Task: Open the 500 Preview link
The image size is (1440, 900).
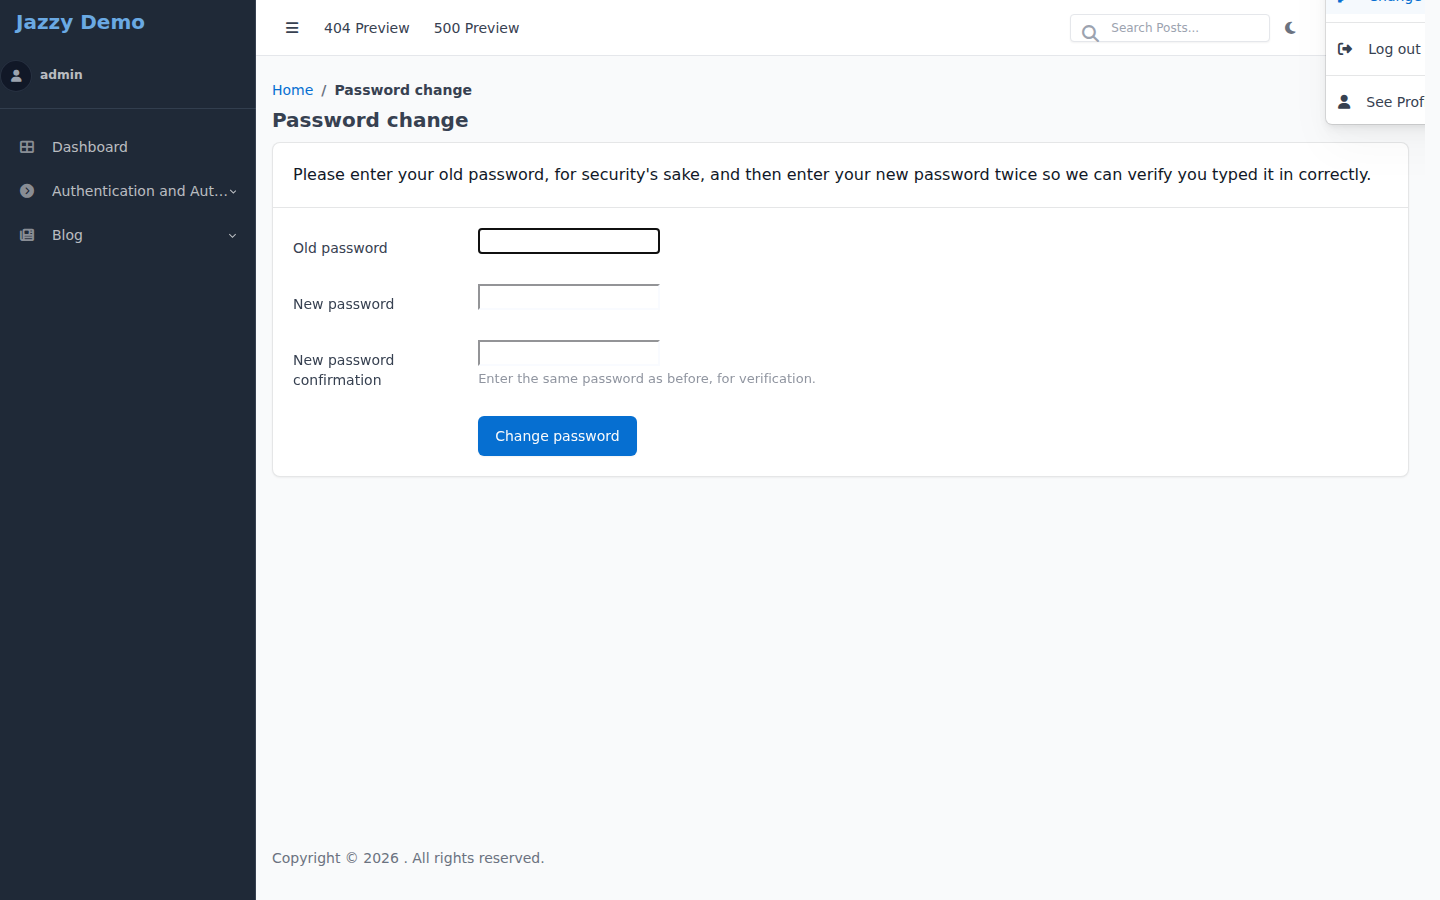Action: [476, 28]
